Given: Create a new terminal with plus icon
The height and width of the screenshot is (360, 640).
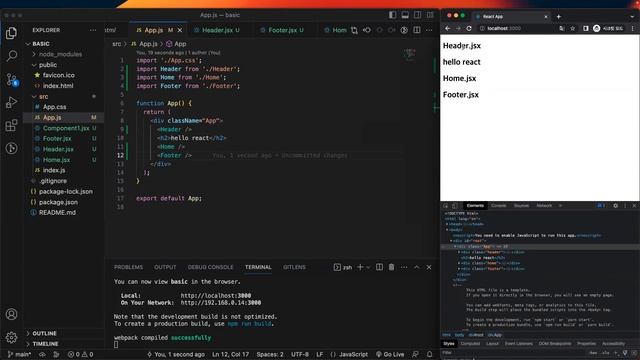Looking at the screenshot, I should pyautogui.click(x=360, y=267).
